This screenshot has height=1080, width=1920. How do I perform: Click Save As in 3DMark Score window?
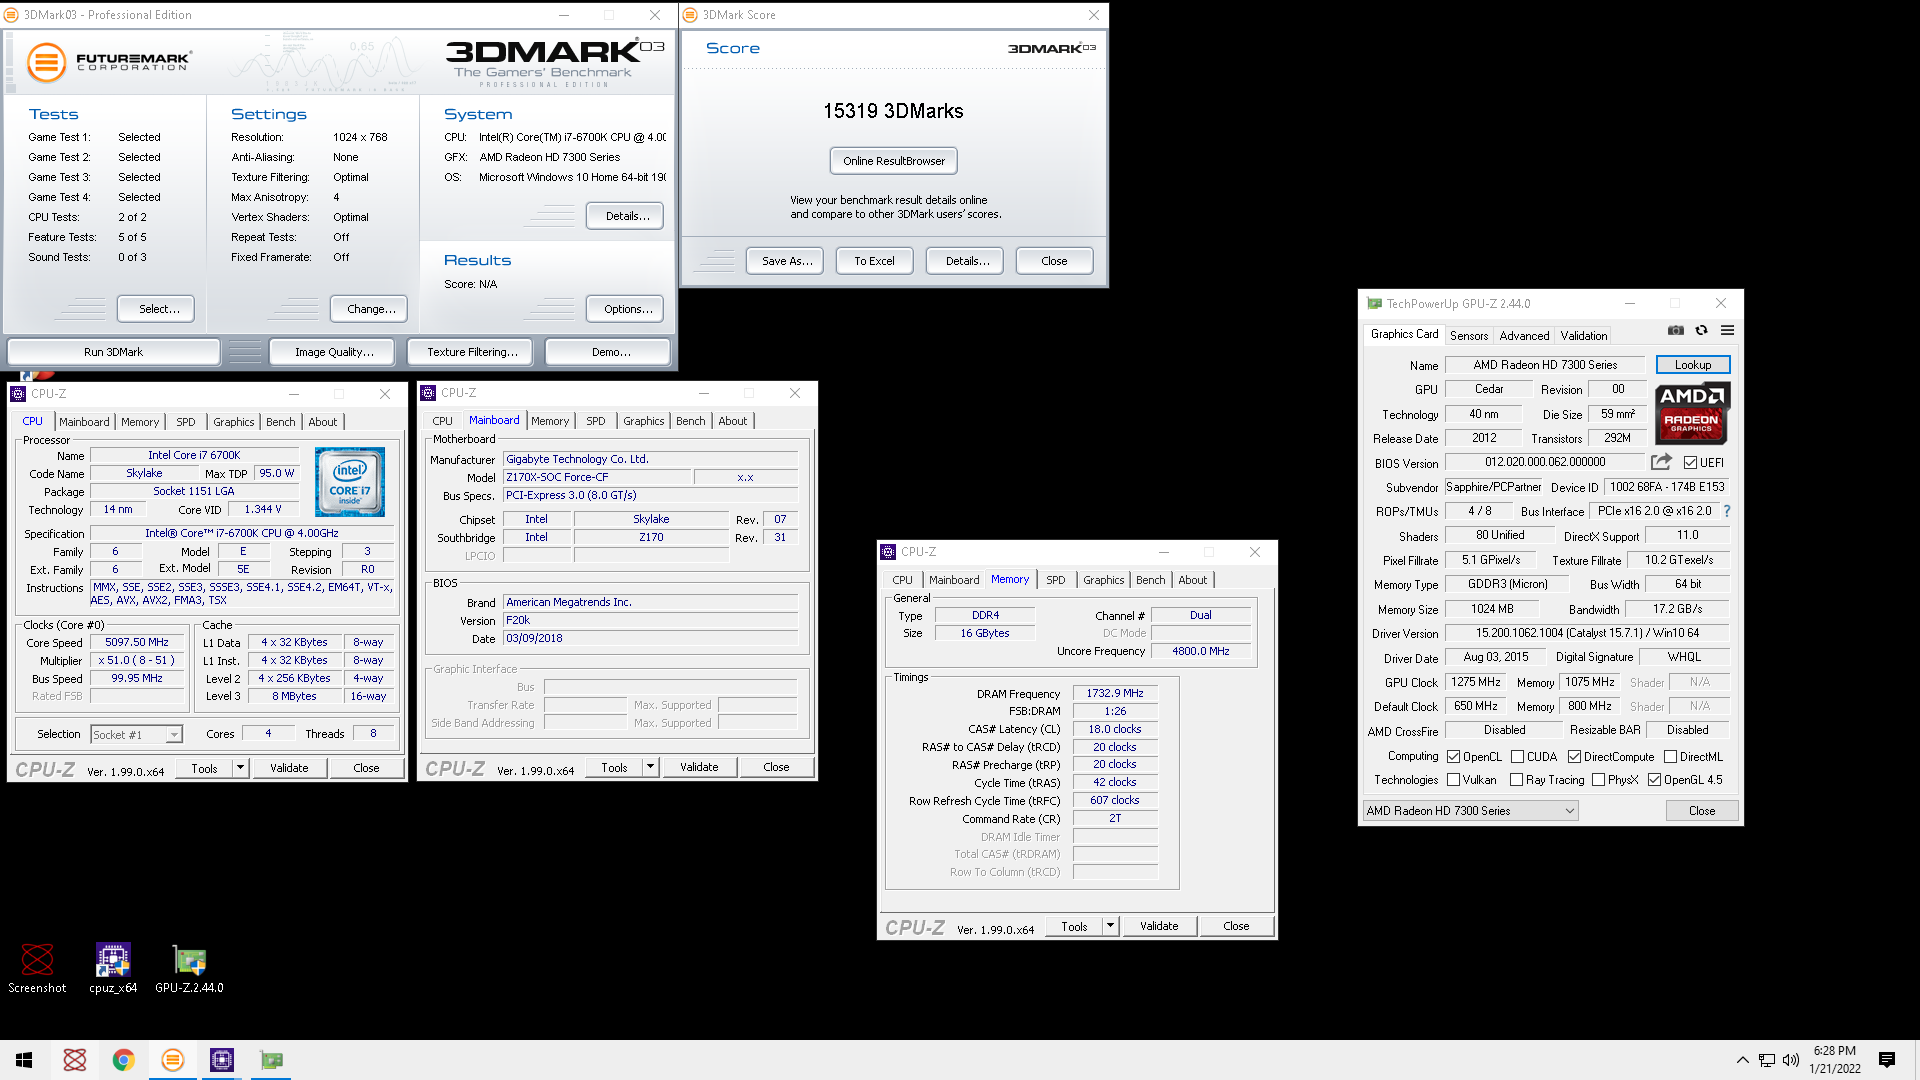pos(786,261)
